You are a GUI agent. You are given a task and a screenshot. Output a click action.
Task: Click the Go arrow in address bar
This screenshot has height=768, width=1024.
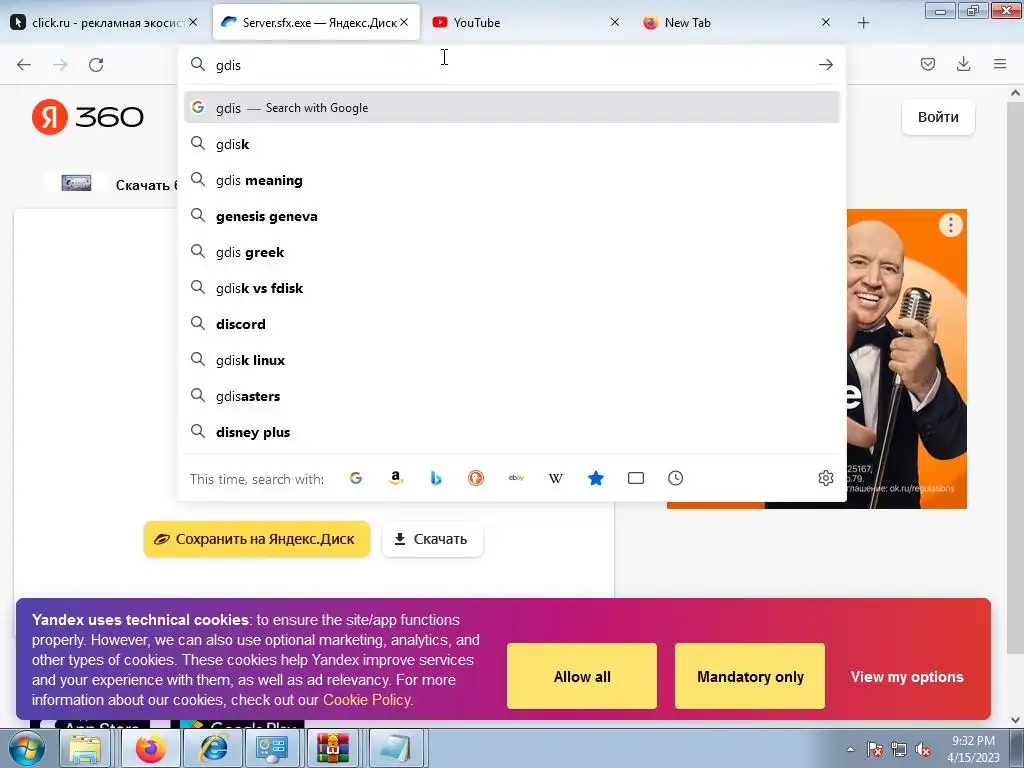[x=825, y=65]
